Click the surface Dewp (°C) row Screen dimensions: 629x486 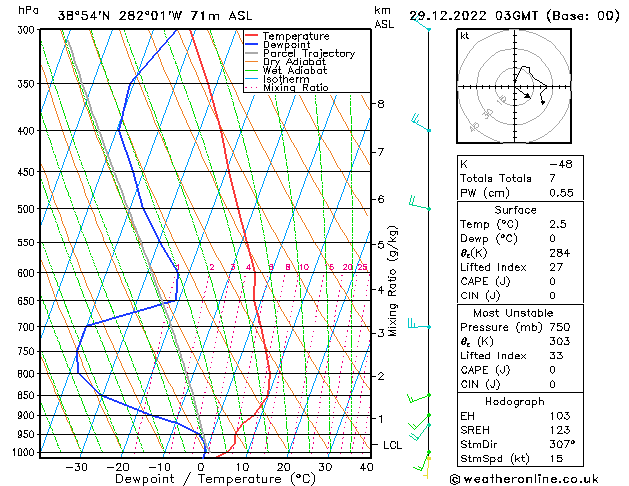(x=520, y=239)
